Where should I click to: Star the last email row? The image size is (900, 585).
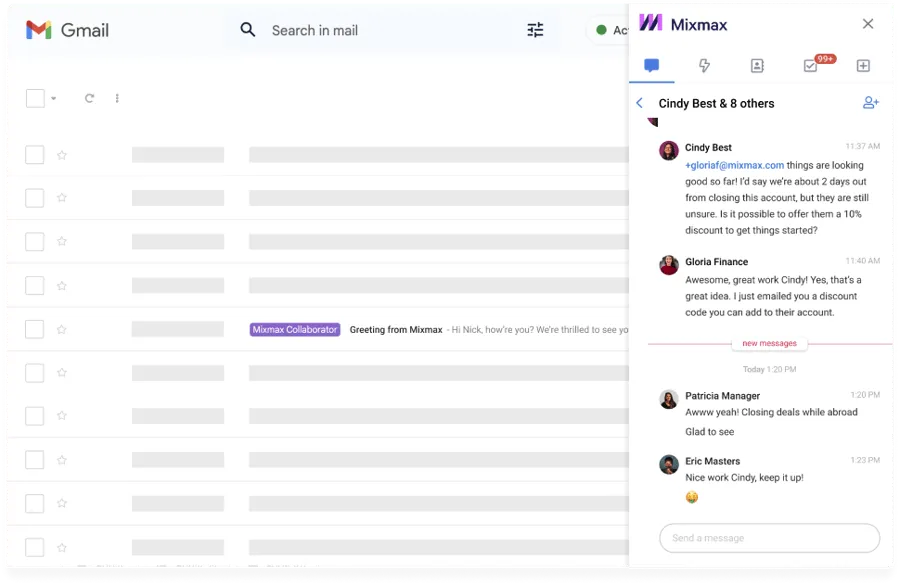coord(62,548)
